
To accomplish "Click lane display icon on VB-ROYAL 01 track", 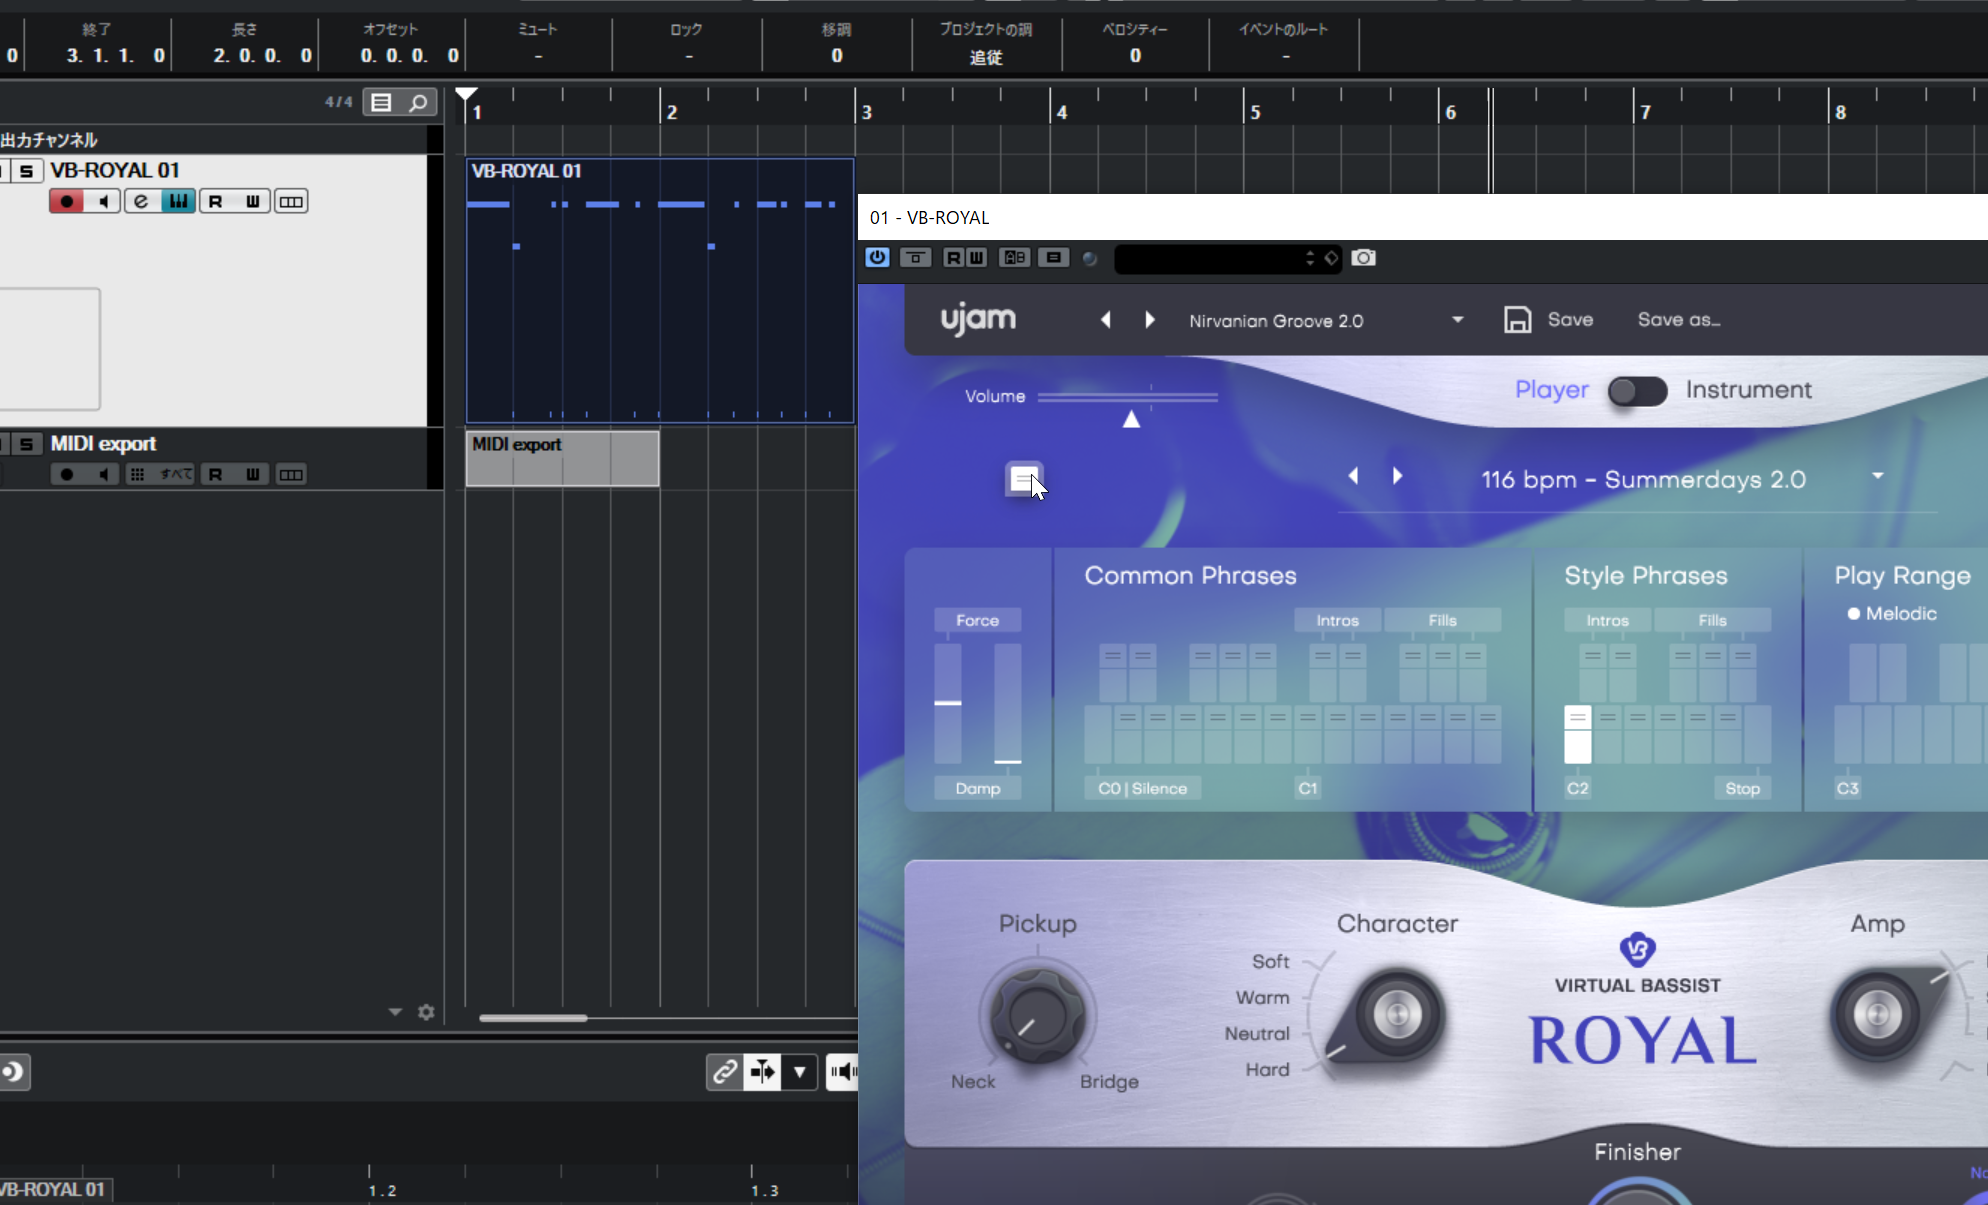I will [291, 202].
